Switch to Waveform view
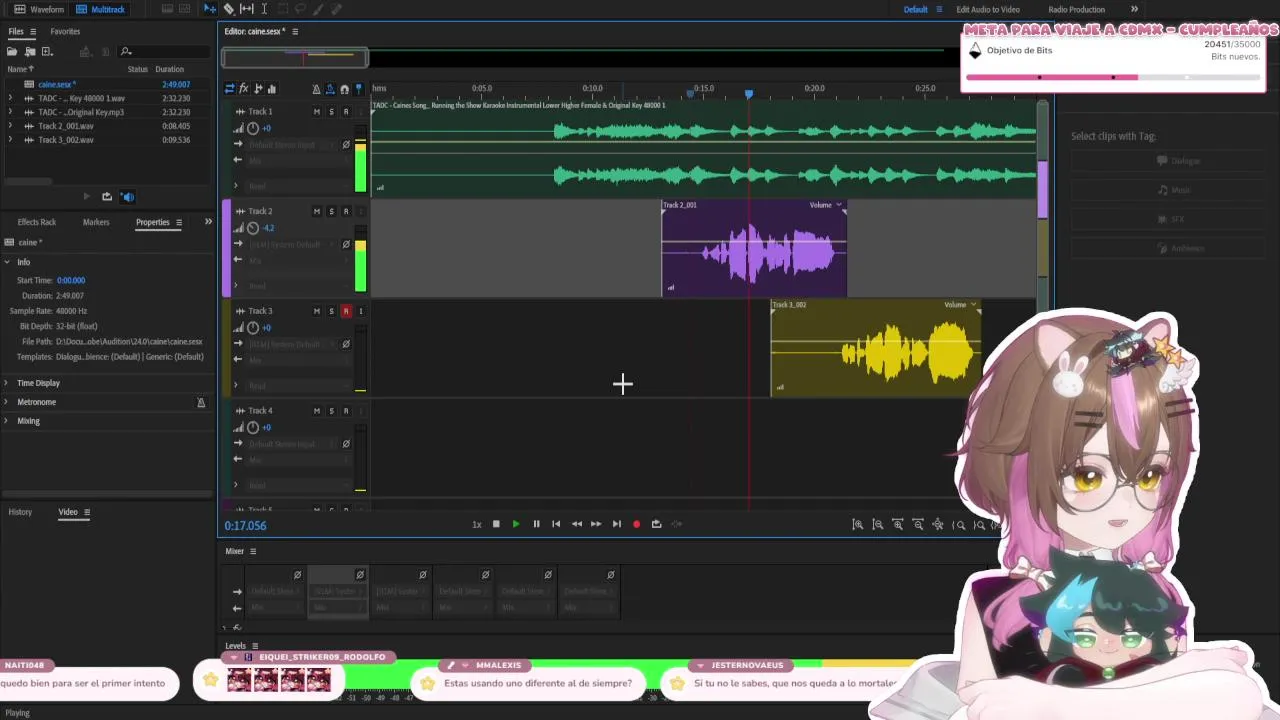The width and height of the screenshot is (1280, 720). 40,9
